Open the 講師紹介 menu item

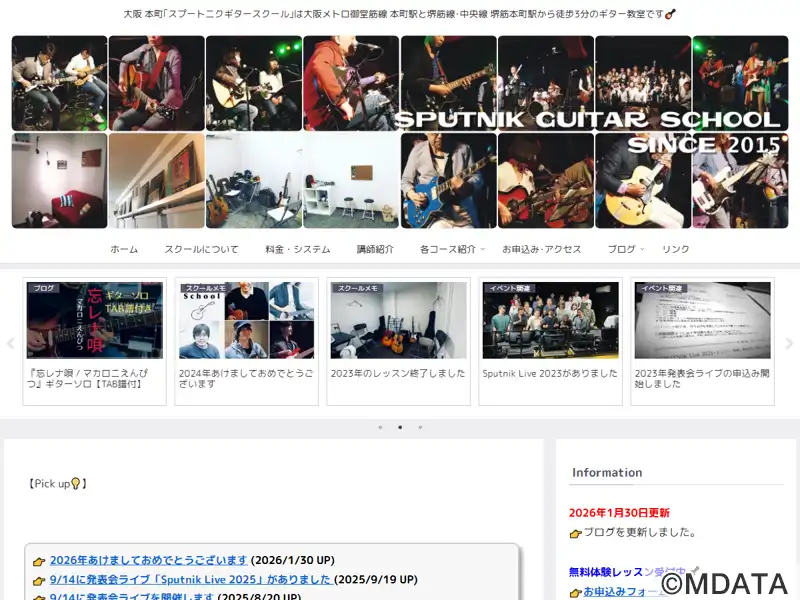(x=375, y=249)
